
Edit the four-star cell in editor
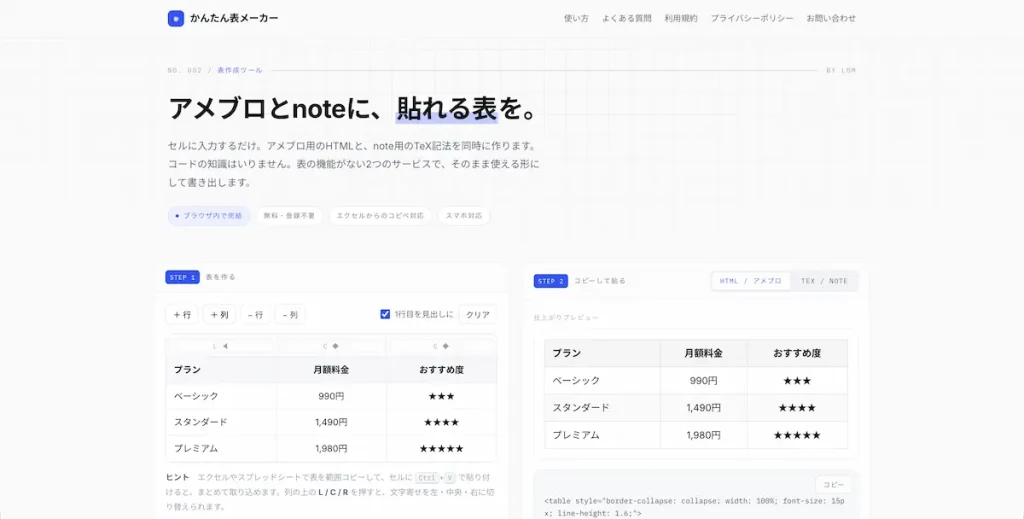coord(441,422)
